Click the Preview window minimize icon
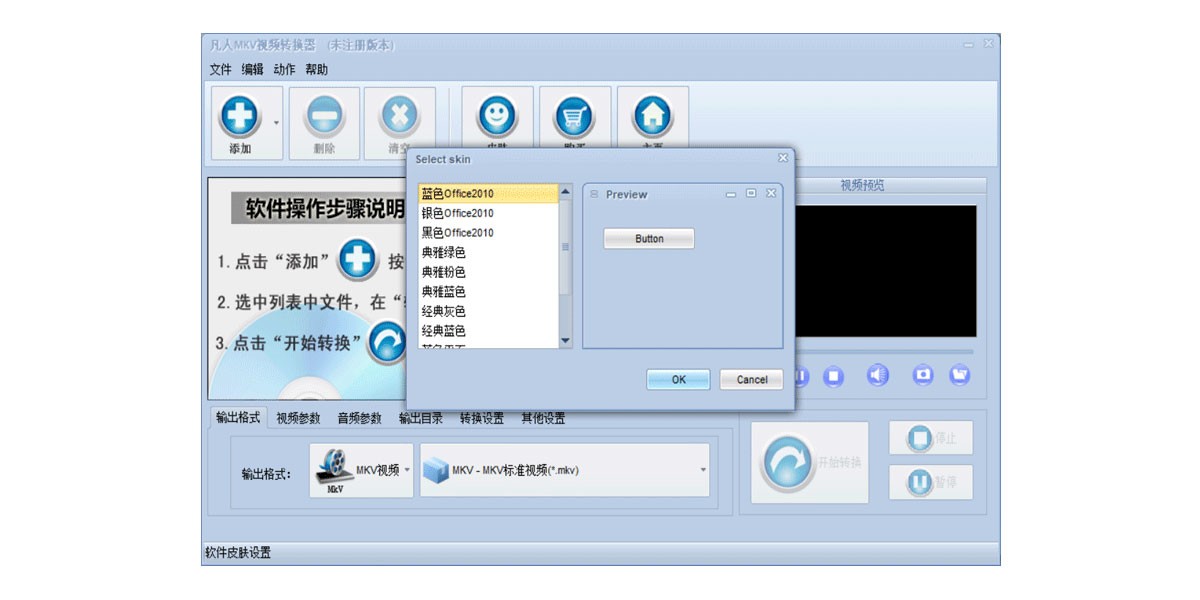Viewport: 1200px width, 600px height. pos(731,194)
